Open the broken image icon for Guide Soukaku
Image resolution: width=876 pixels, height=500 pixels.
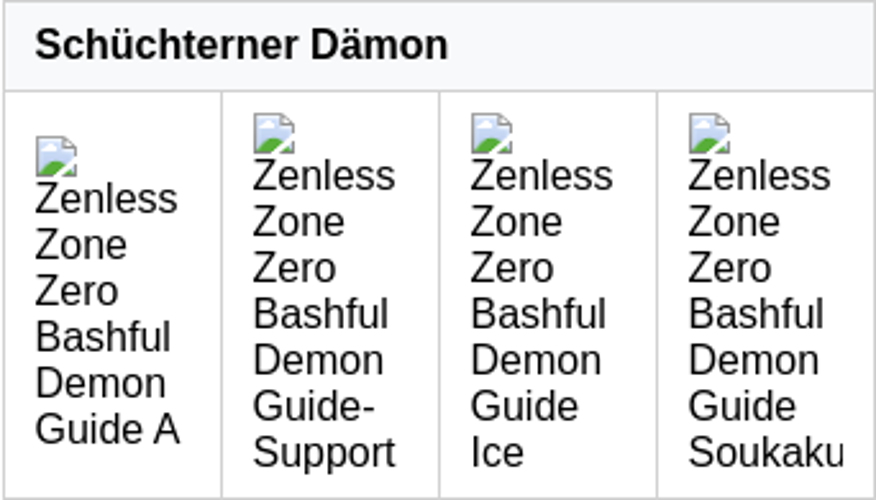(x=710, y=134)
